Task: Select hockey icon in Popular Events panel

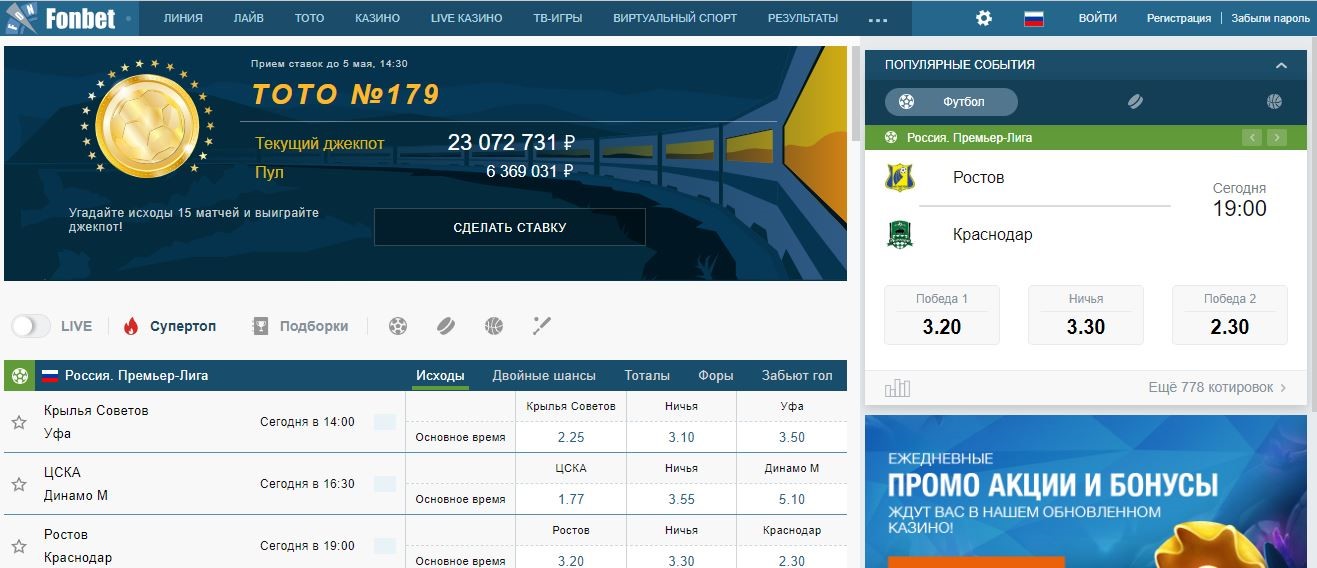Action: tap(1135, 101)
